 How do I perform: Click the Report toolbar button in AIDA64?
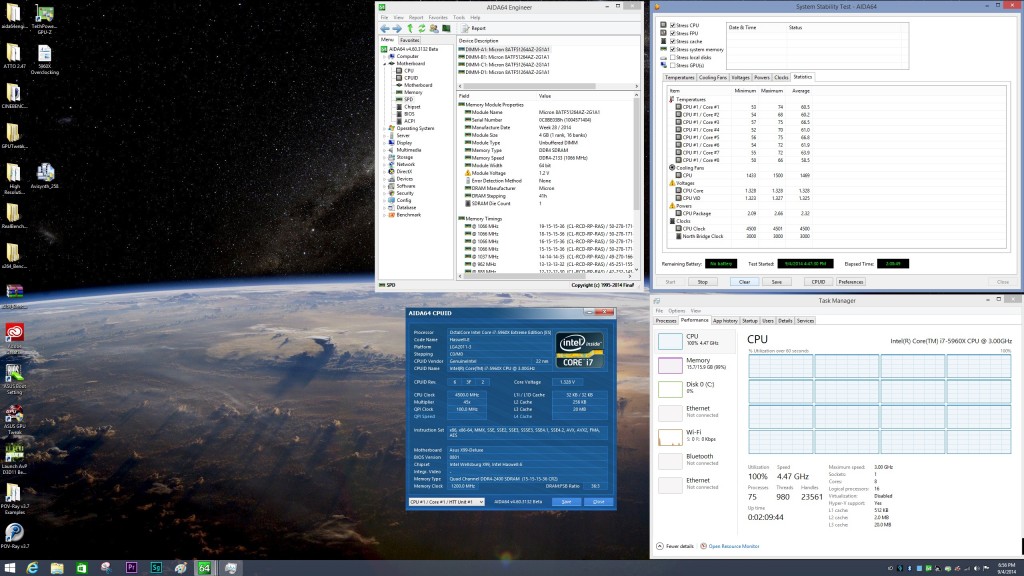click(474, 28)
